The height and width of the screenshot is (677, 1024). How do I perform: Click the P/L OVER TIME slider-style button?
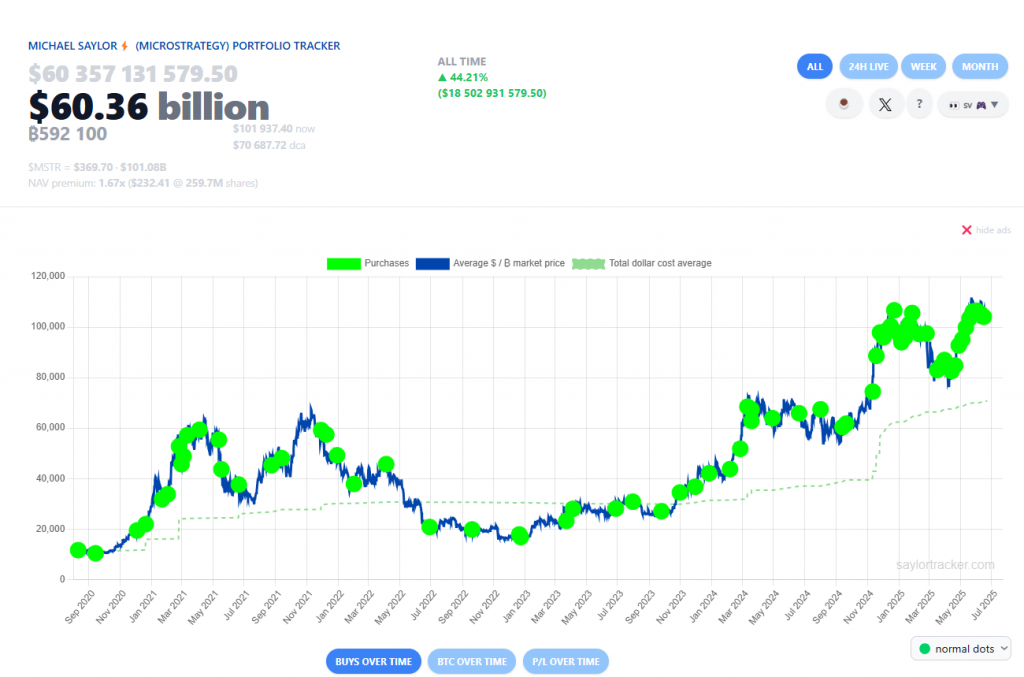[565, 661]
